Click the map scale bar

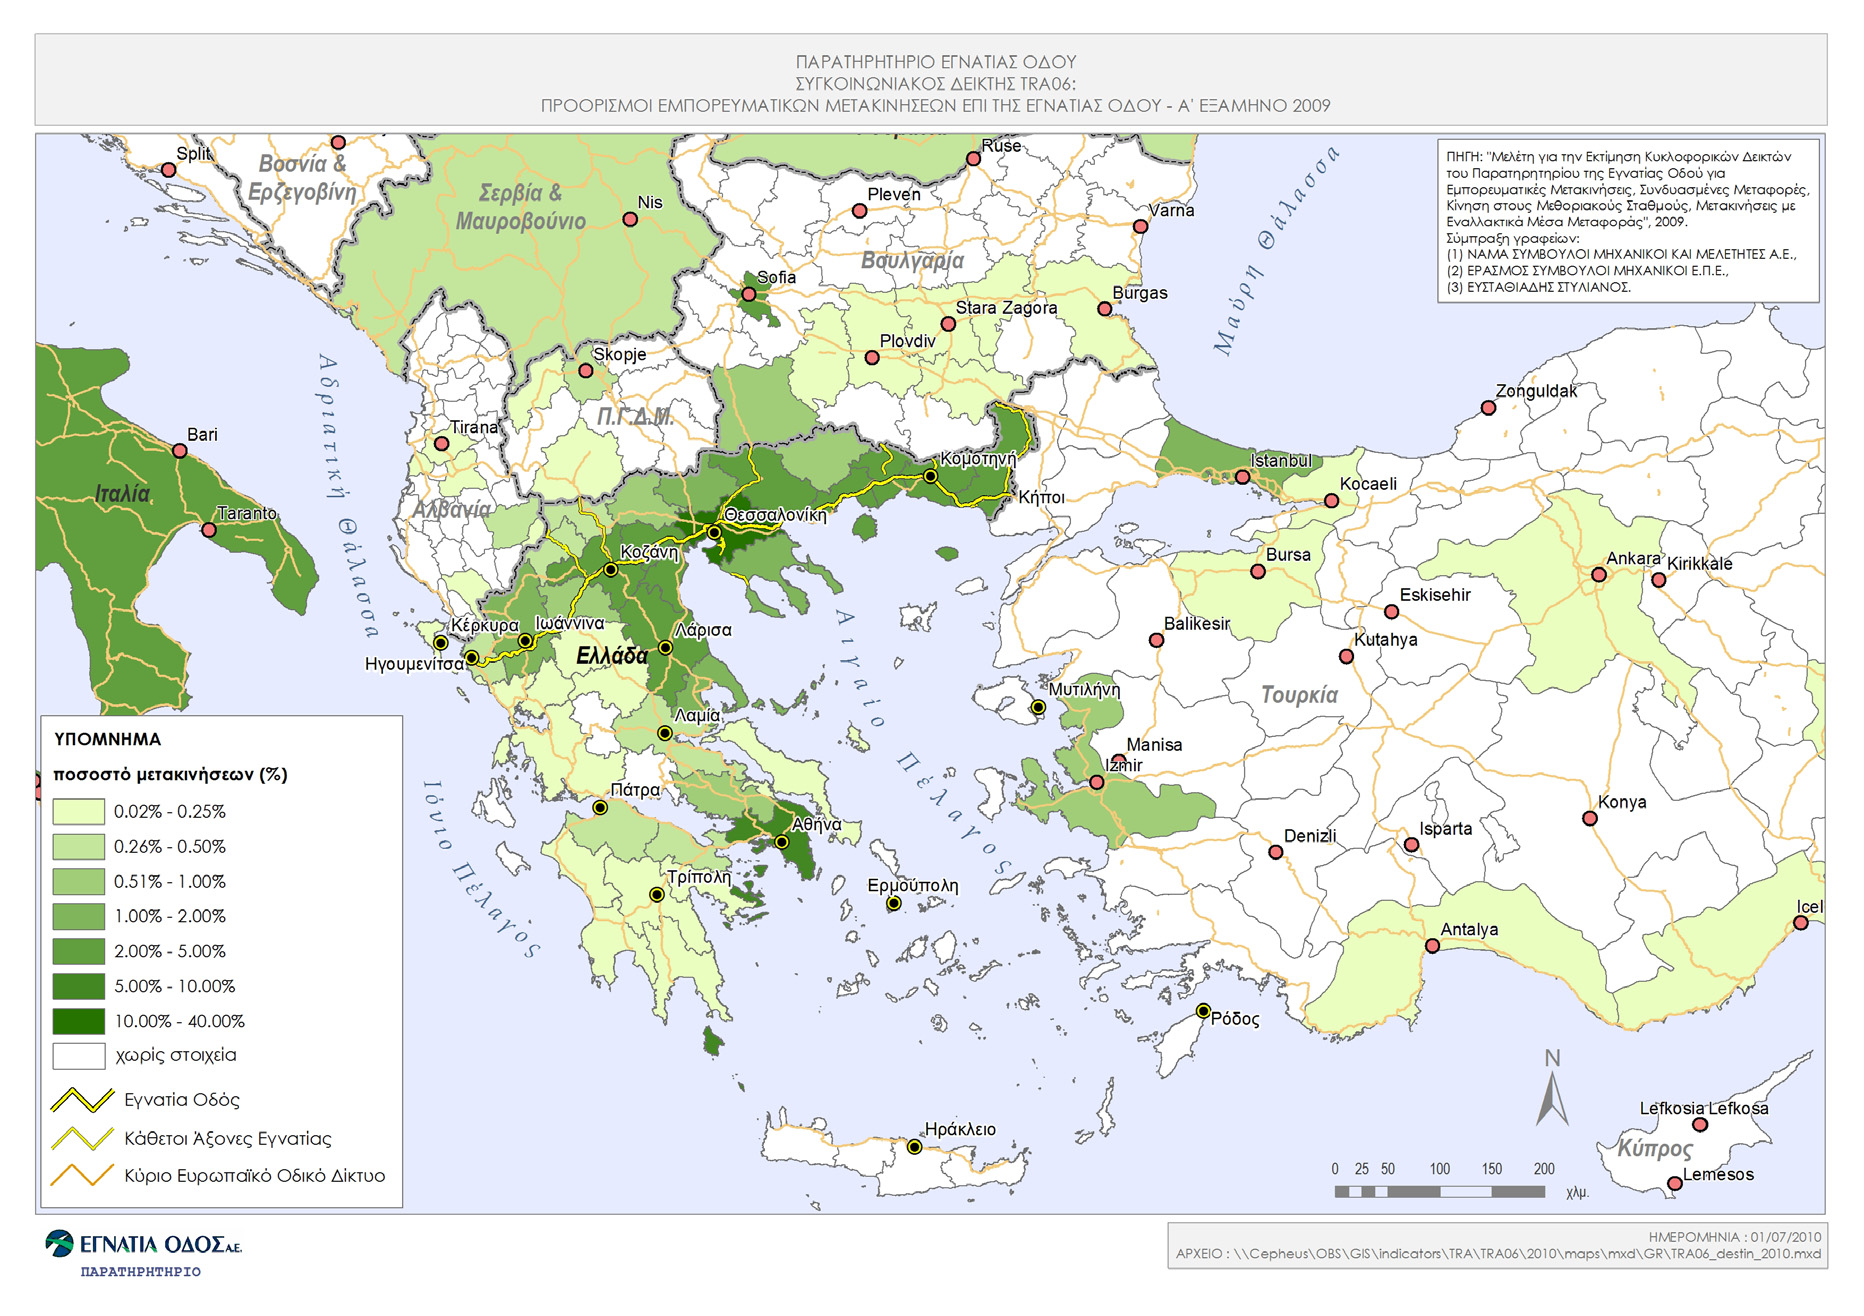coord(1440,1191)
